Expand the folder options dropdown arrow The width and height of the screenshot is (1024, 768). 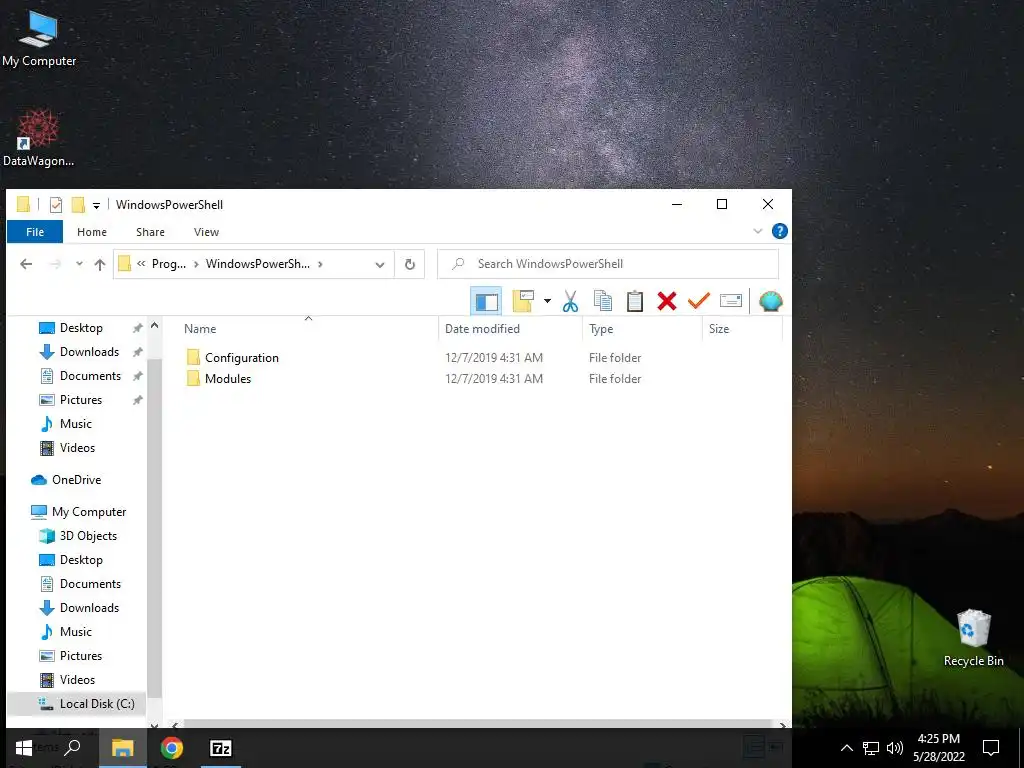[547, 301]
